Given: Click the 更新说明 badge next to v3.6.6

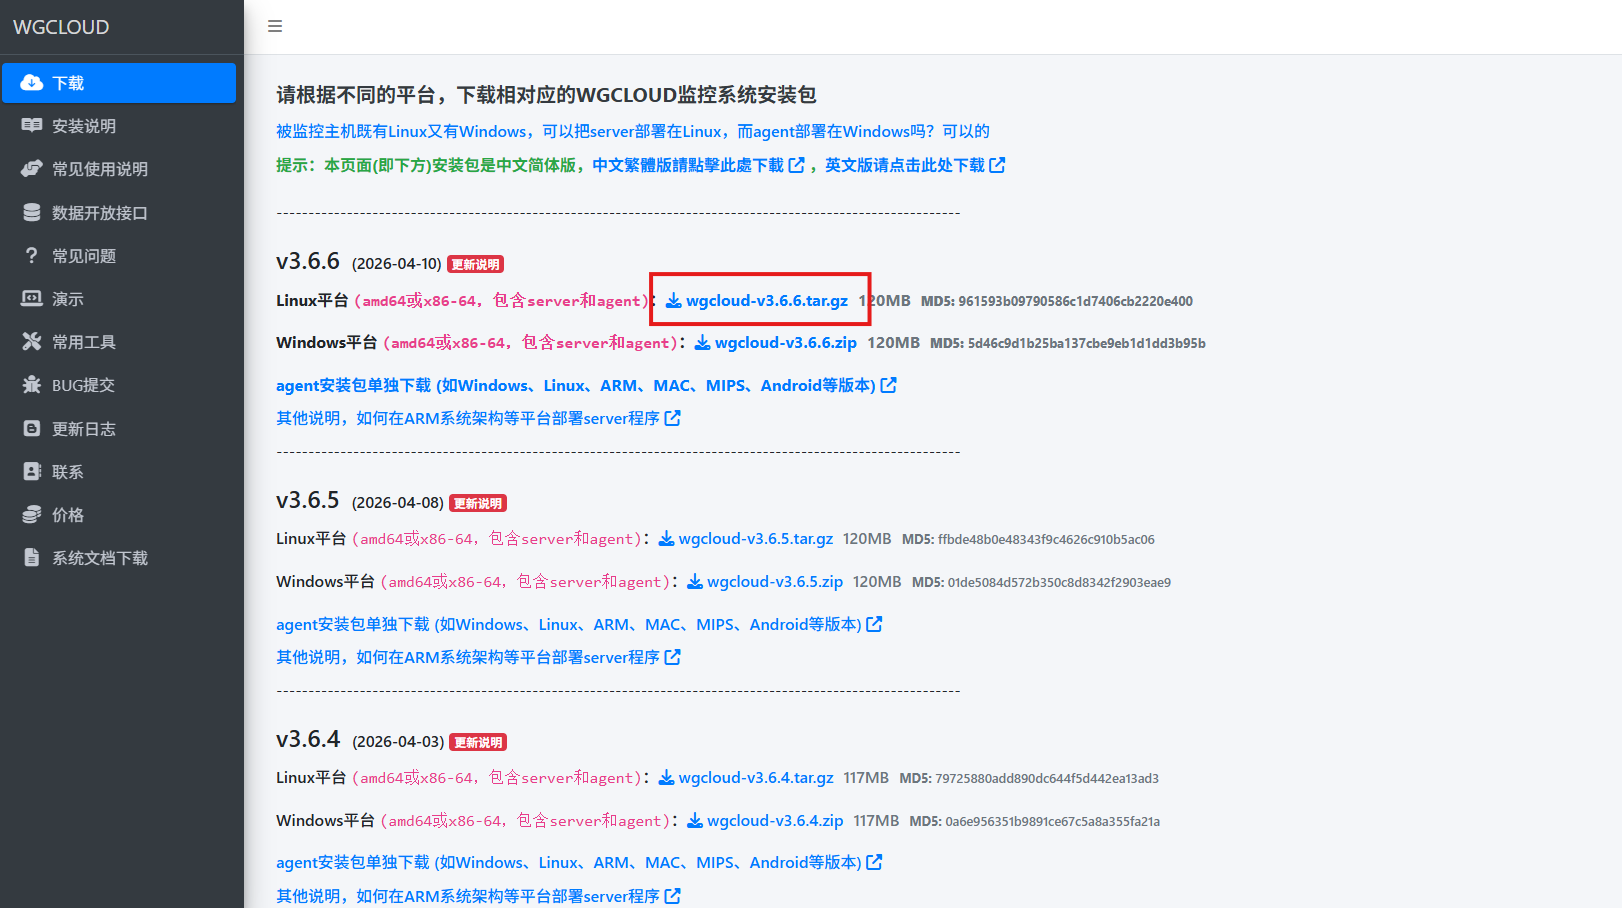Looking at the screenshot, I should tap(477, 263).
